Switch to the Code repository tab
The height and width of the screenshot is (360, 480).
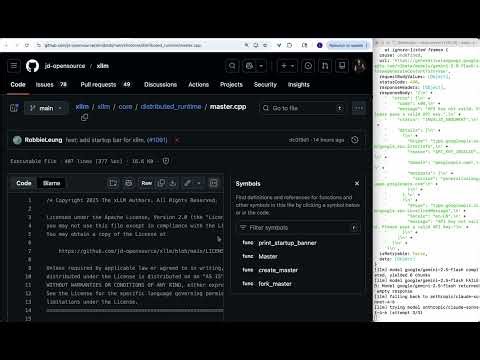18,85
